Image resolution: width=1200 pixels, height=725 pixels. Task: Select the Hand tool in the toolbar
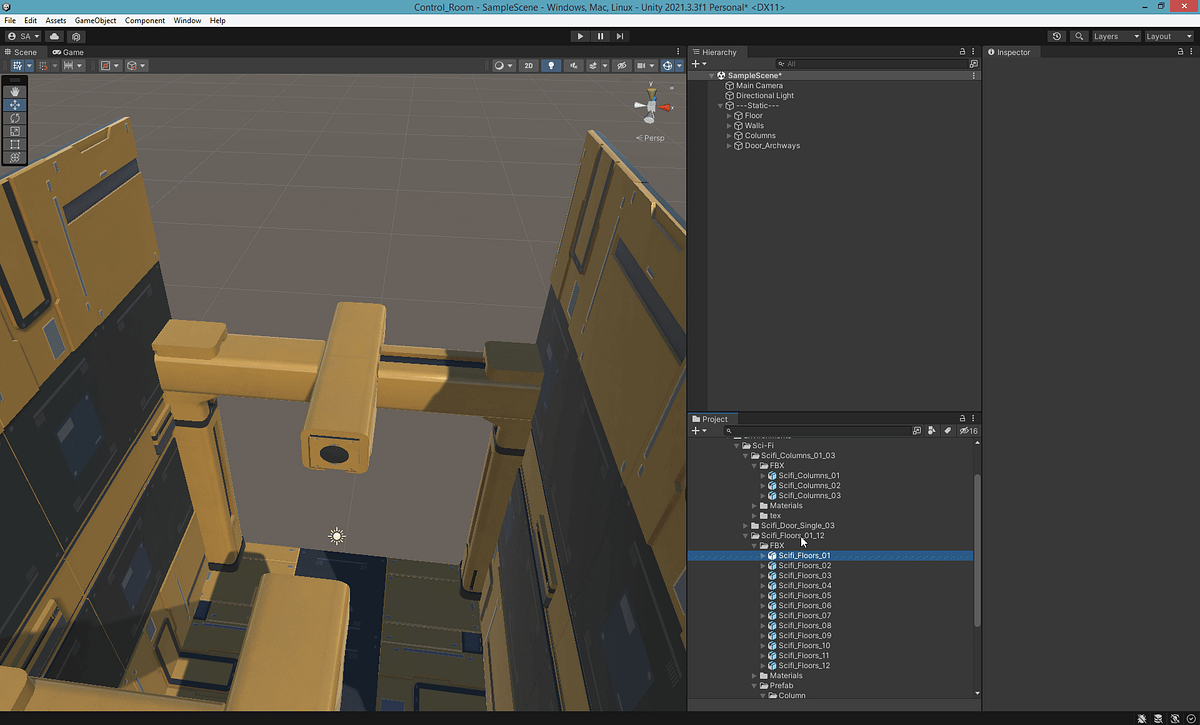coord(14,91)
